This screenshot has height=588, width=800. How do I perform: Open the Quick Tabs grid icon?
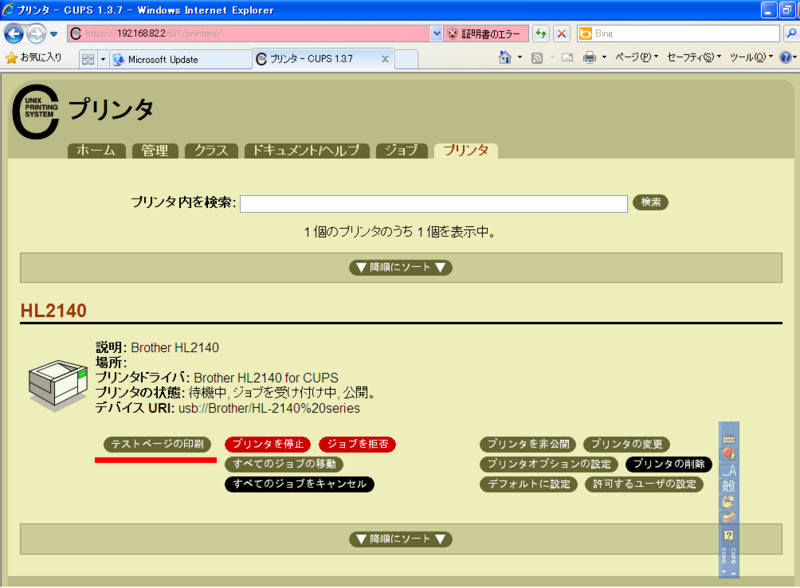coord(88,59)
